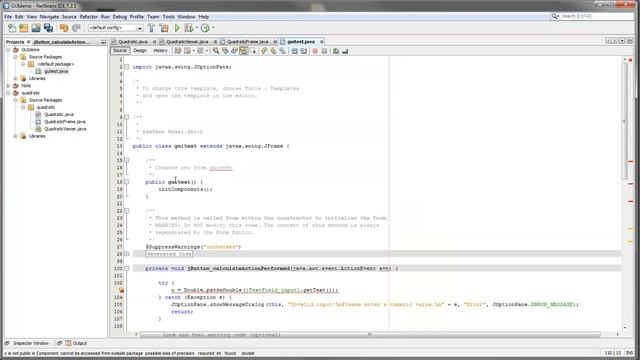
Task: Open the Profile Project dropdown arrow
Action: pyautogui.click(x=213, y=28)
